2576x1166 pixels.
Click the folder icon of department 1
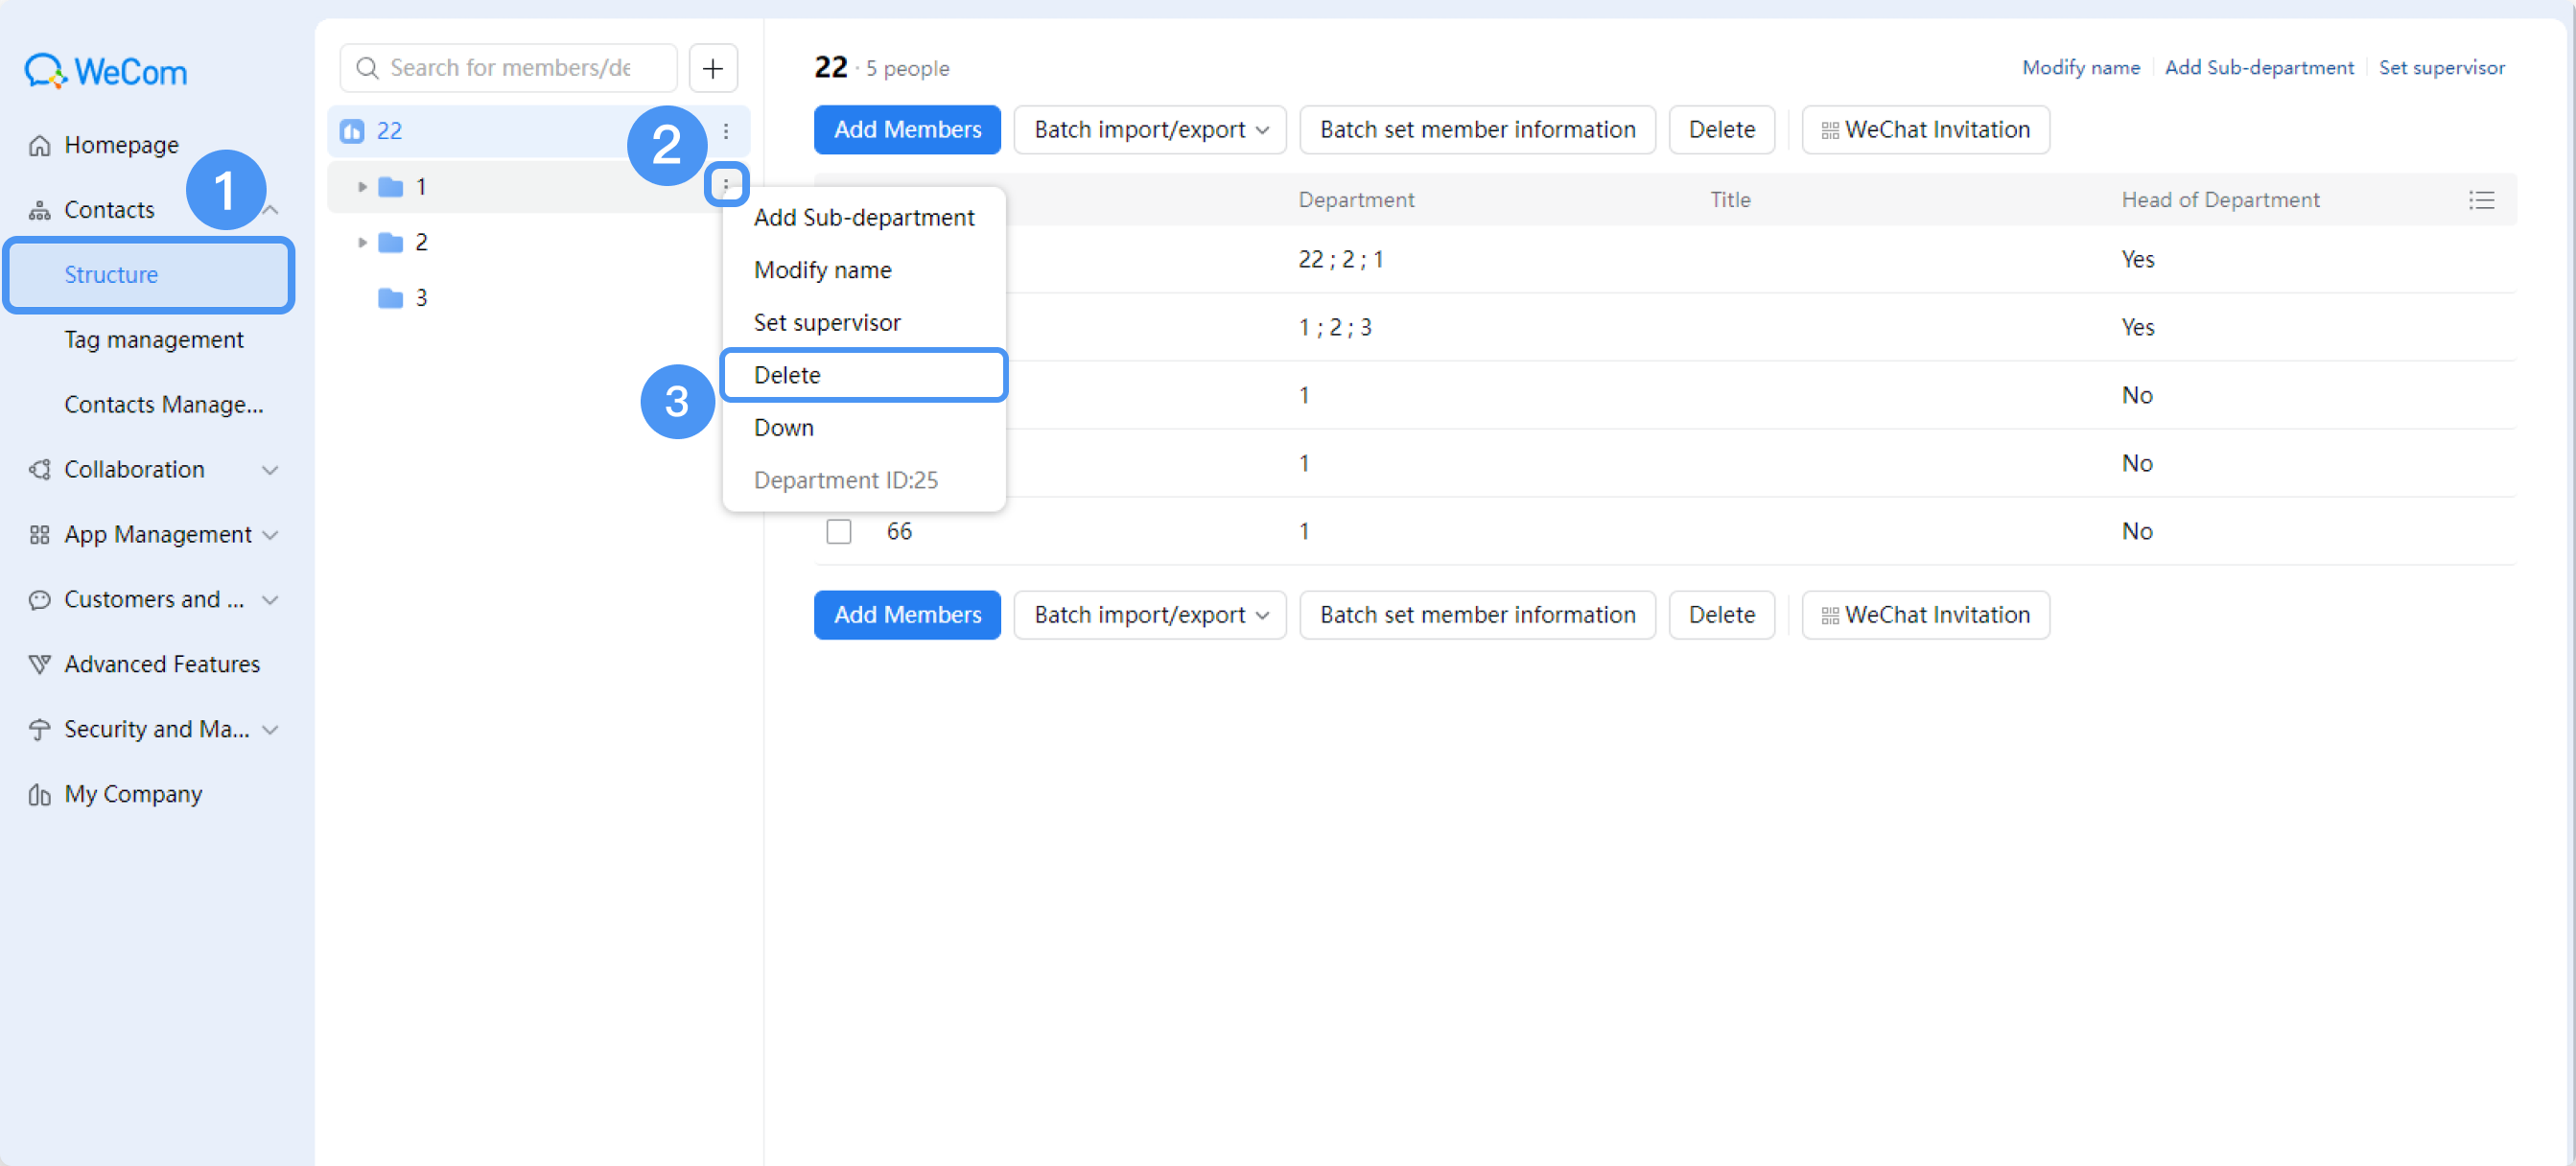[x=390, y=187]
